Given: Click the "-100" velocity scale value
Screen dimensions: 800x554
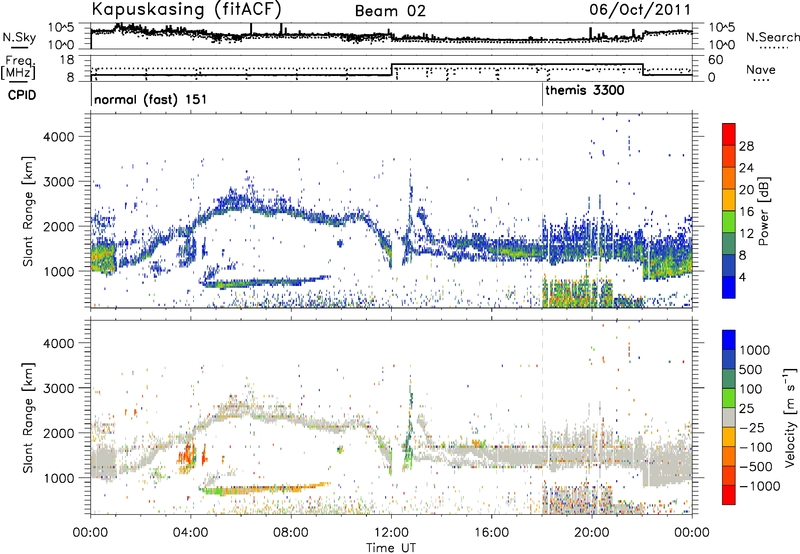Looking at the screenshot, I should 755,447.
